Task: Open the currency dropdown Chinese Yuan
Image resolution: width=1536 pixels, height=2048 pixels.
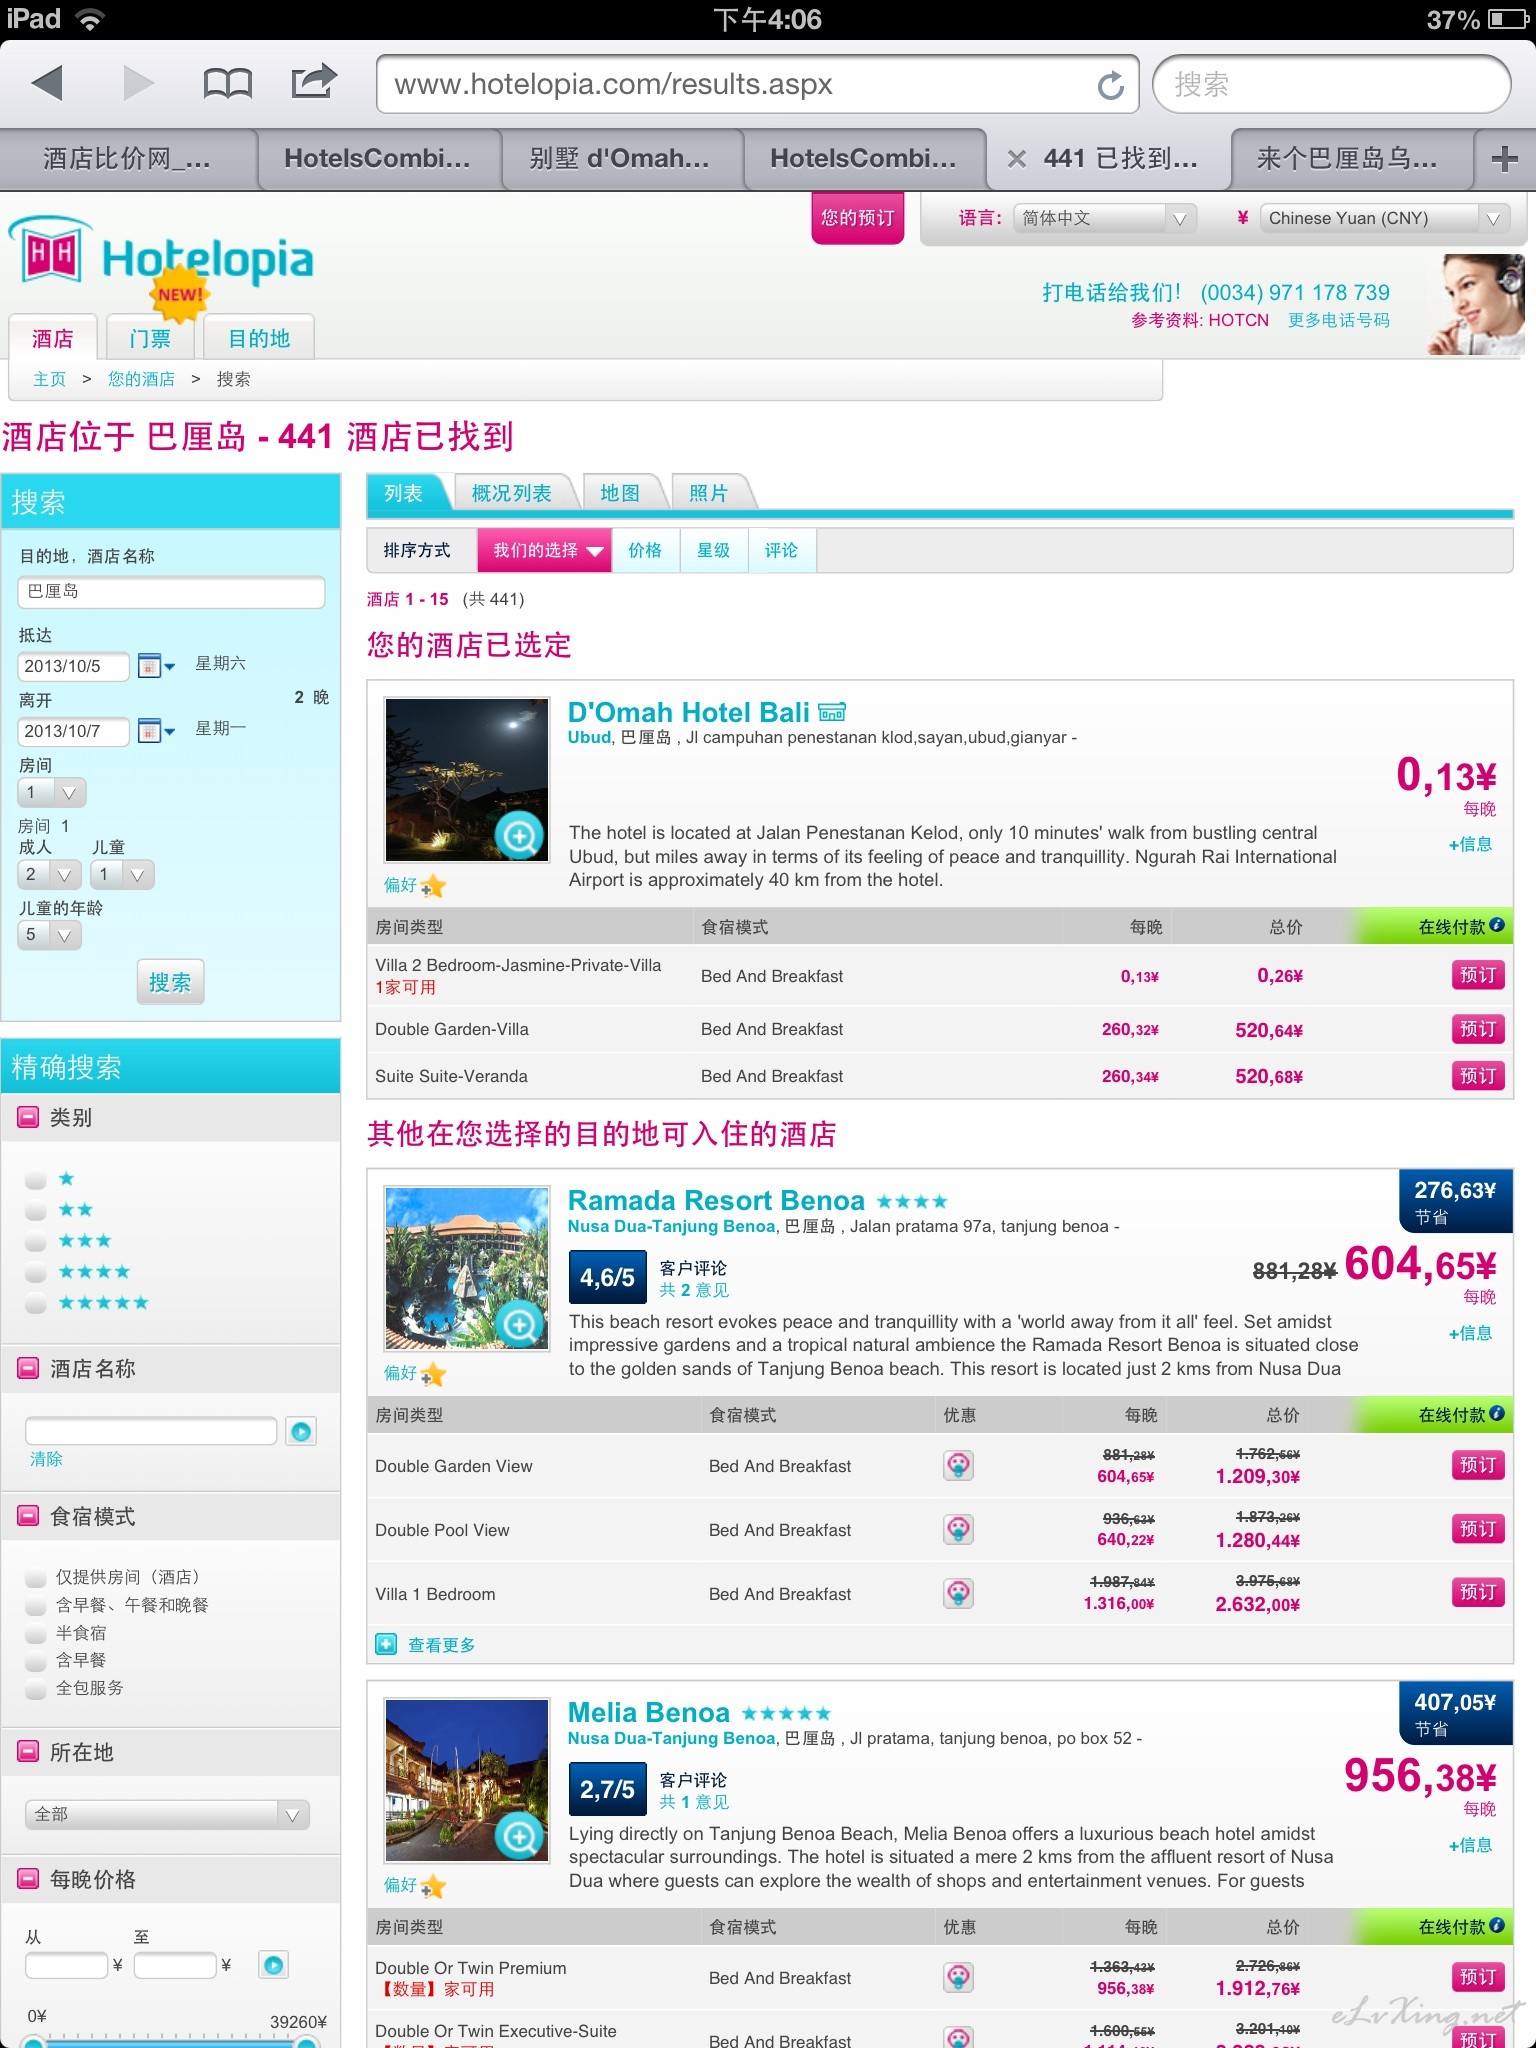Action: coord(1384,218)
